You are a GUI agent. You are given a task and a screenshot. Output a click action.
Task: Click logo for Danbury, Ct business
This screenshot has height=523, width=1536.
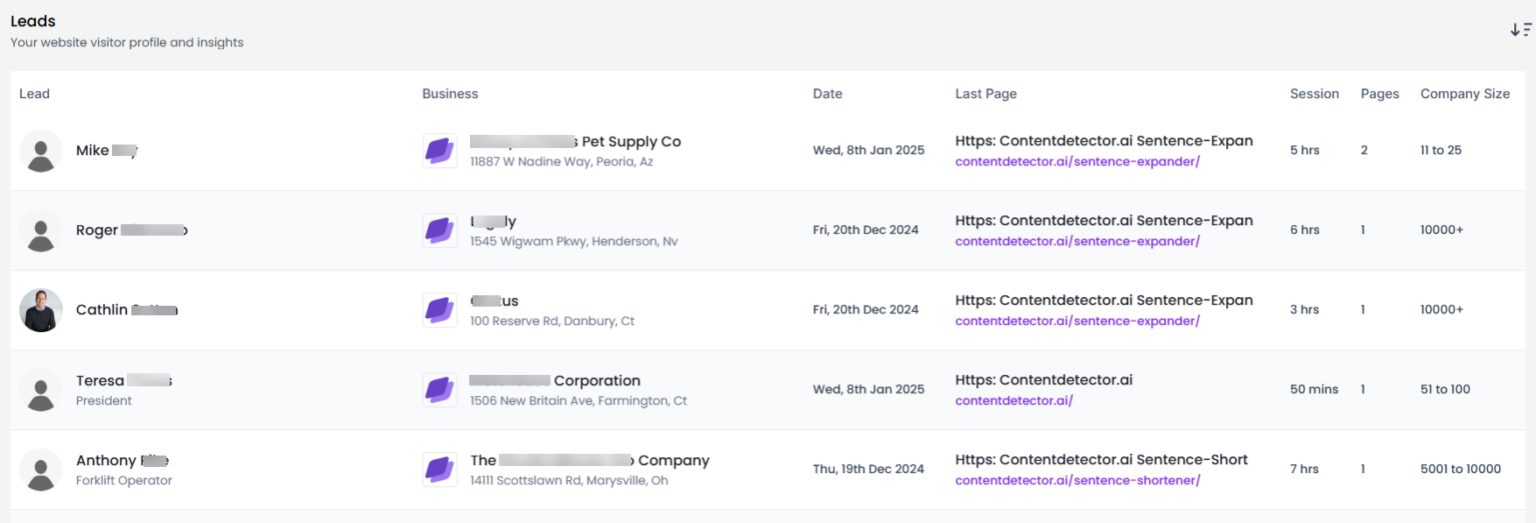click(440, 310)
